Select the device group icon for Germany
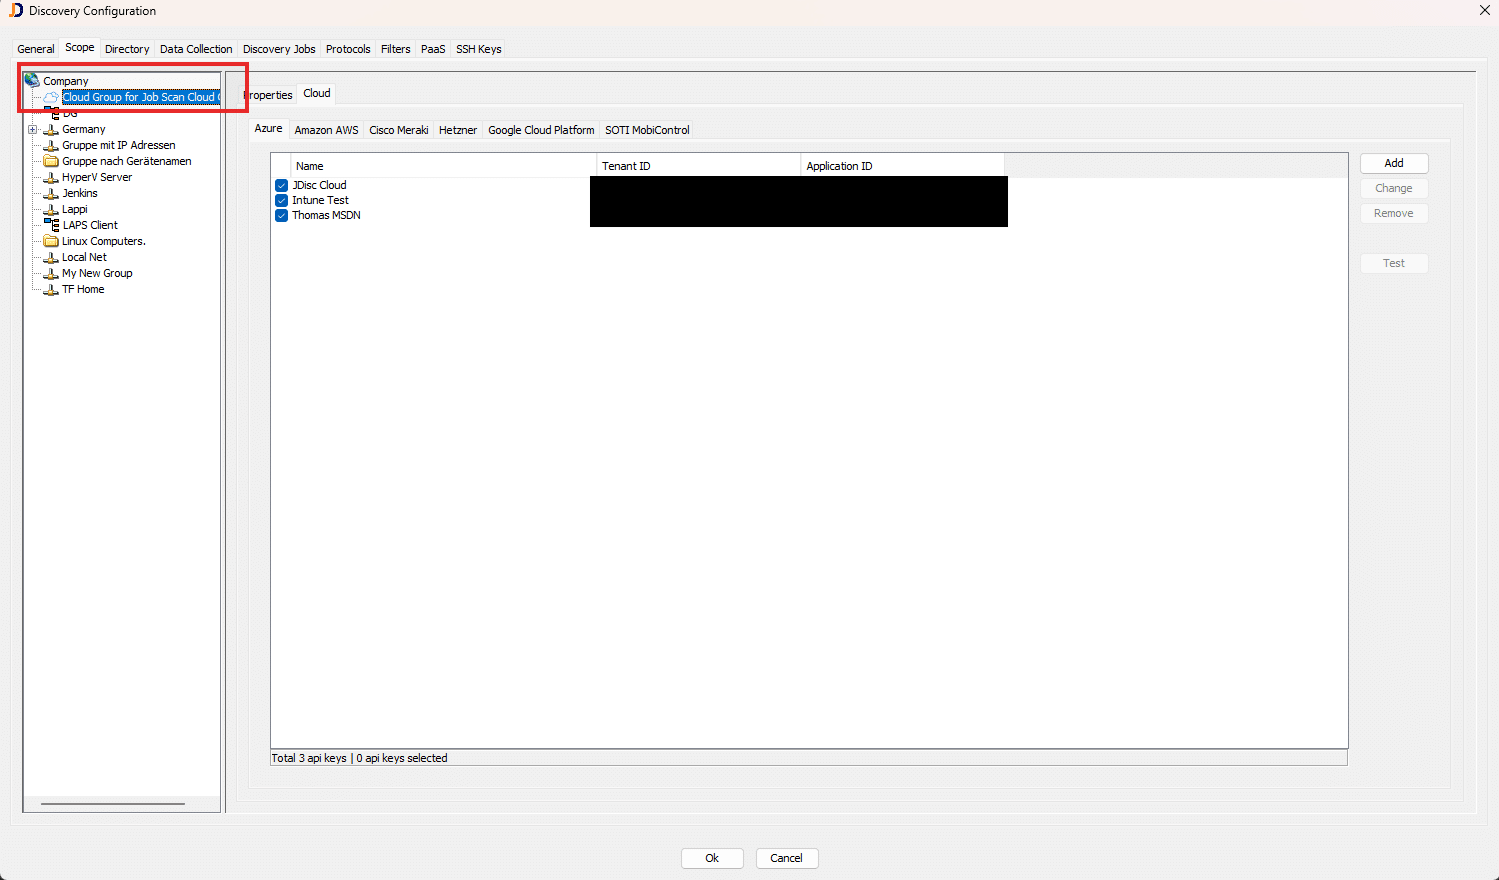Screen dimensions: 1499x880 pos(51,129)
